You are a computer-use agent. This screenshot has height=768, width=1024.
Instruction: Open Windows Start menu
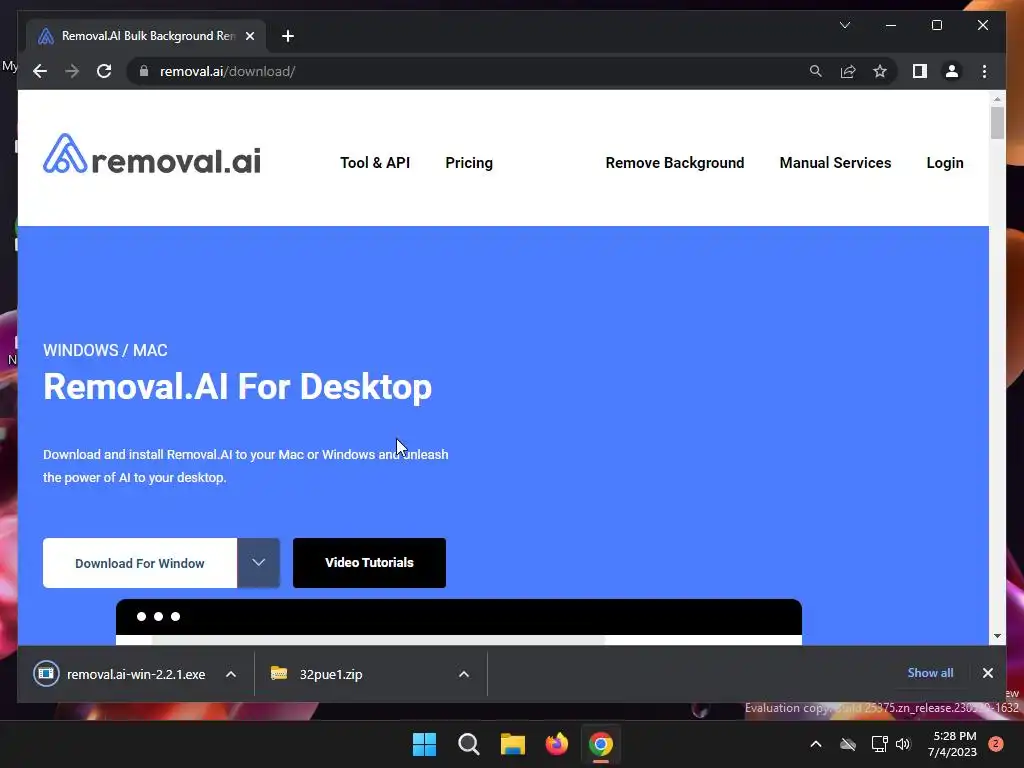point(424,744)
